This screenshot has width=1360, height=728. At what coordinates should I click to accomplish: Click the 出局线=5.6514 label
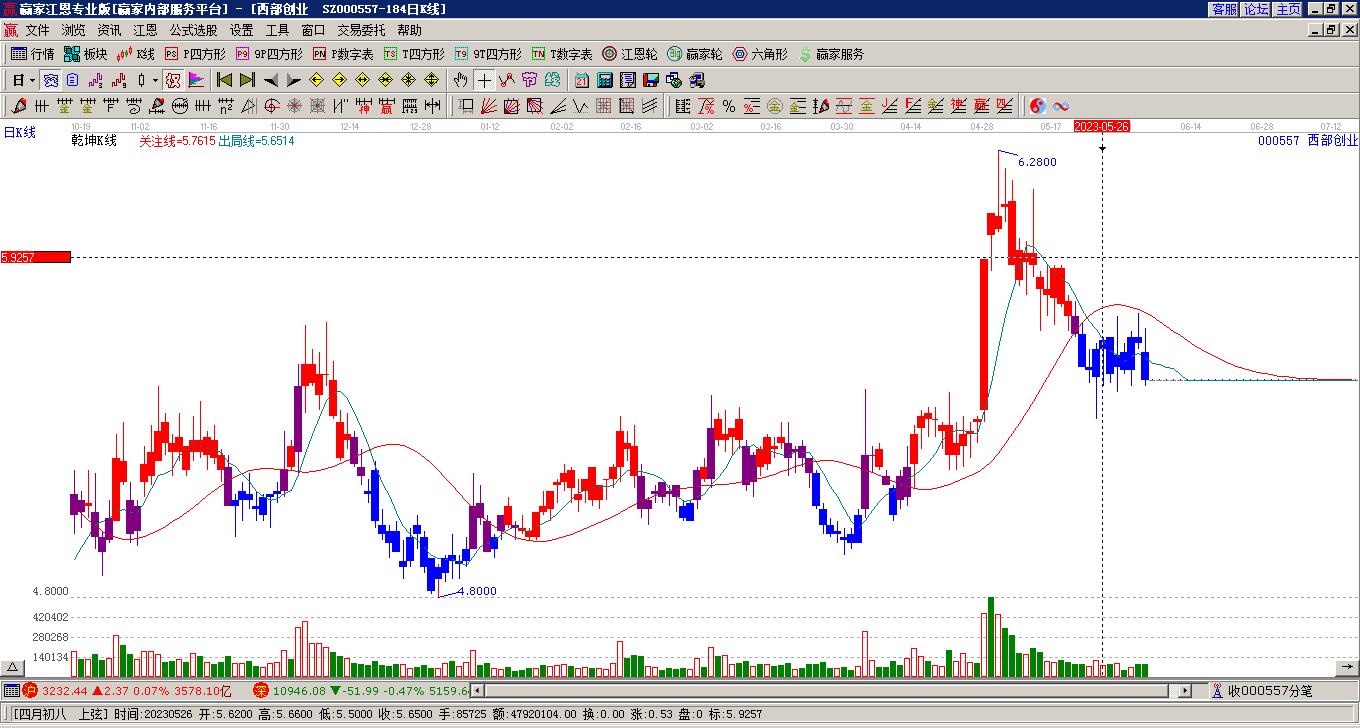click(x=256, y=141)
